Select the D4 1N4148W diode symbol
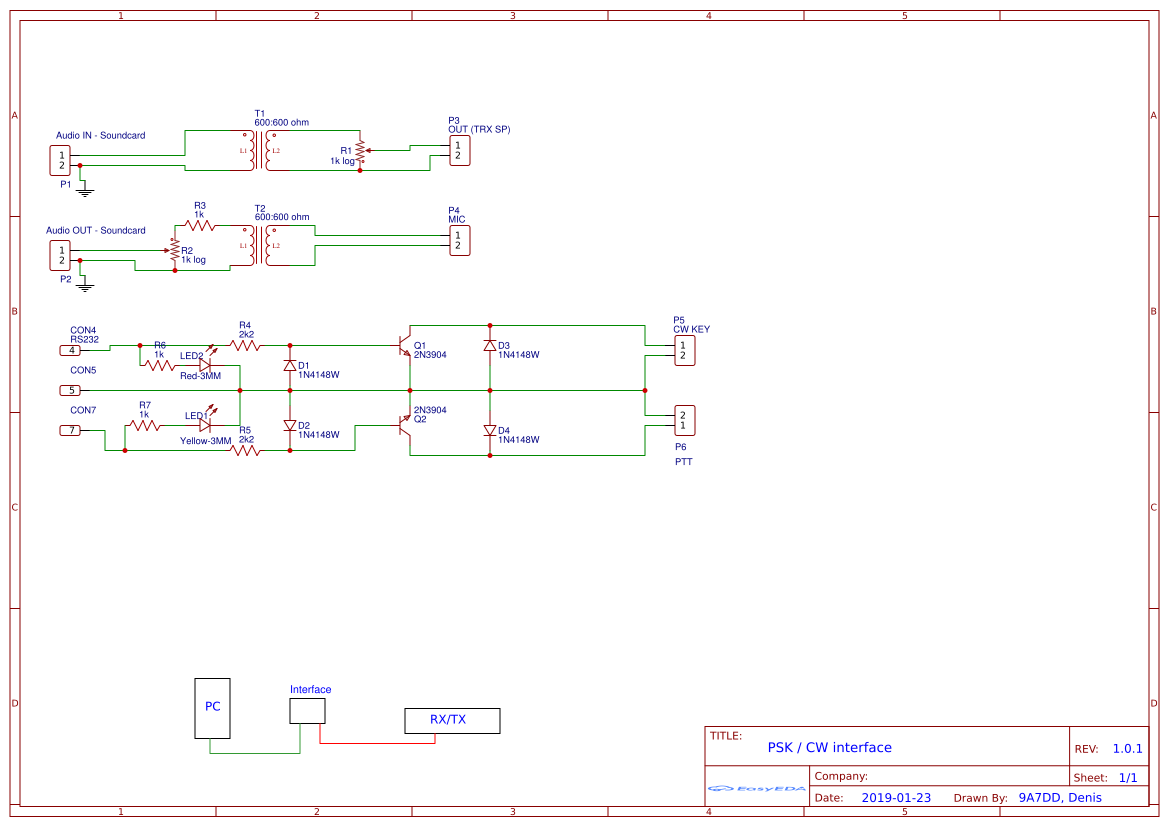 (488, 432)
